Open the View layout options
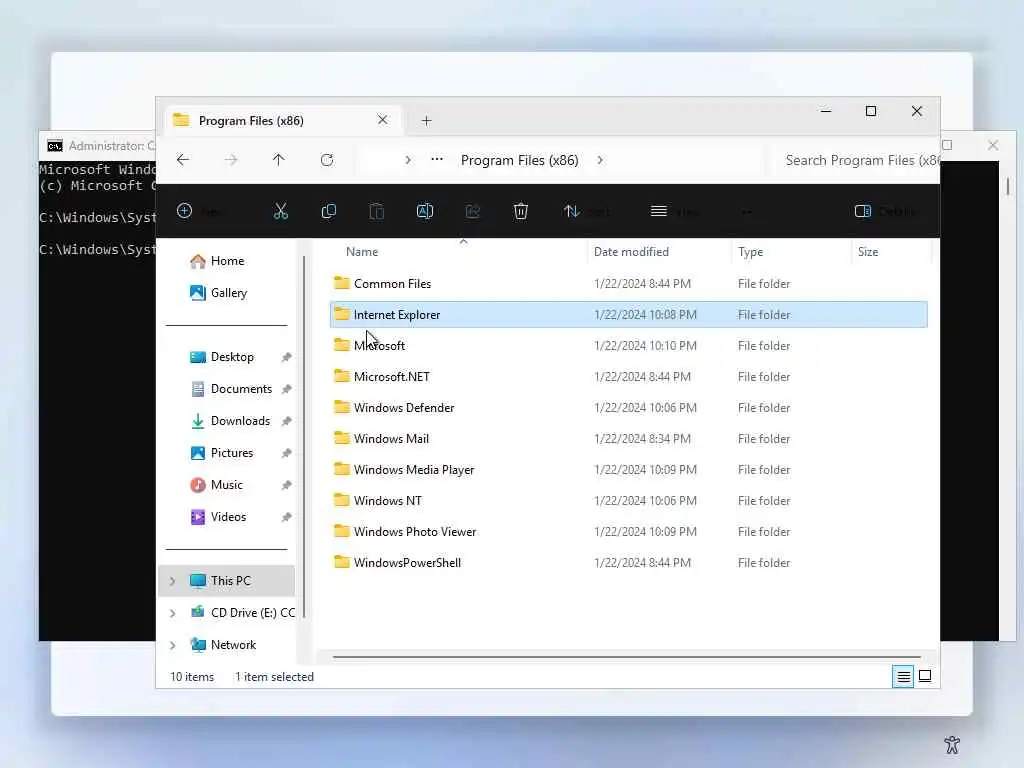This screenshot has height=768, width=1024. 675,211
